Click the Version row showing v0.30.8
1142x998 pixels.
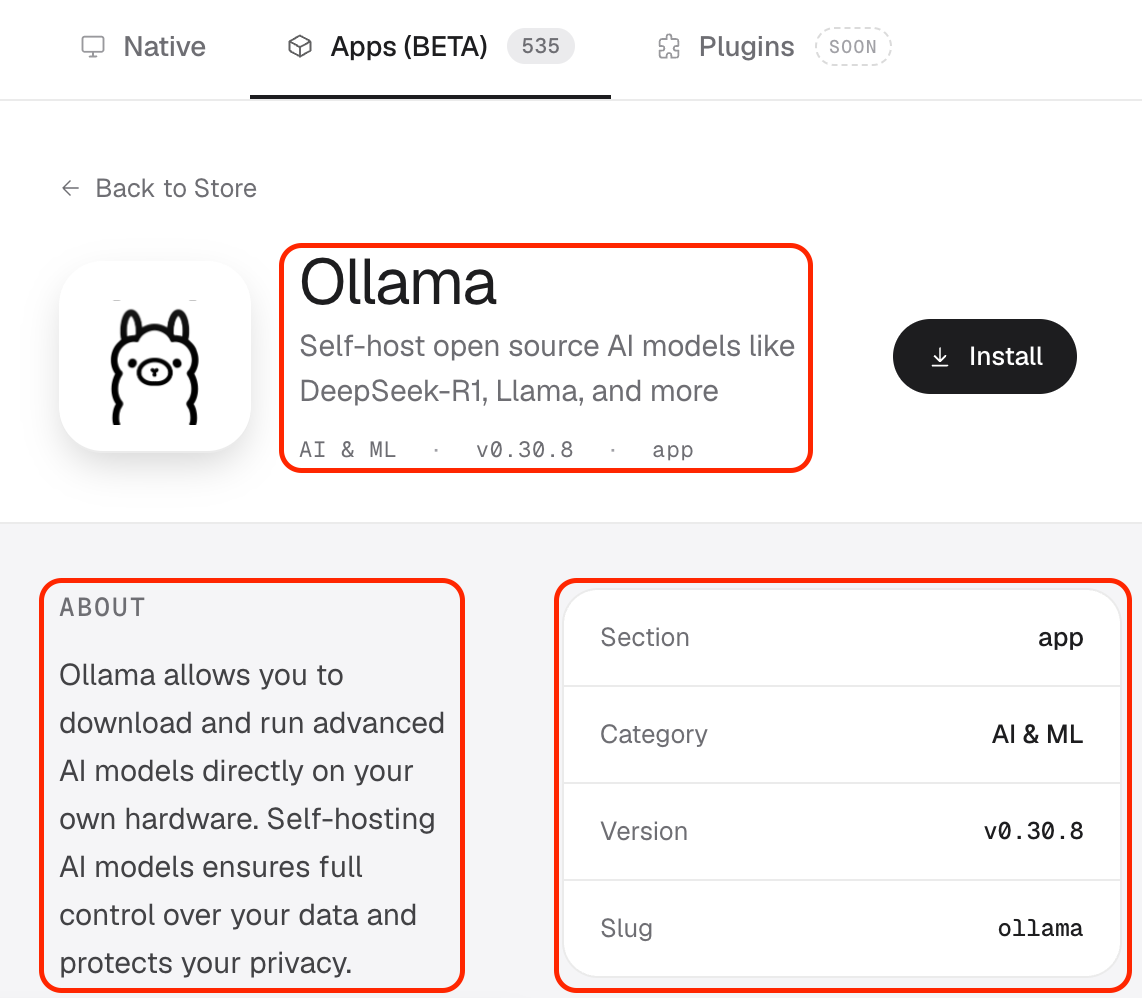tap(842, 831)
